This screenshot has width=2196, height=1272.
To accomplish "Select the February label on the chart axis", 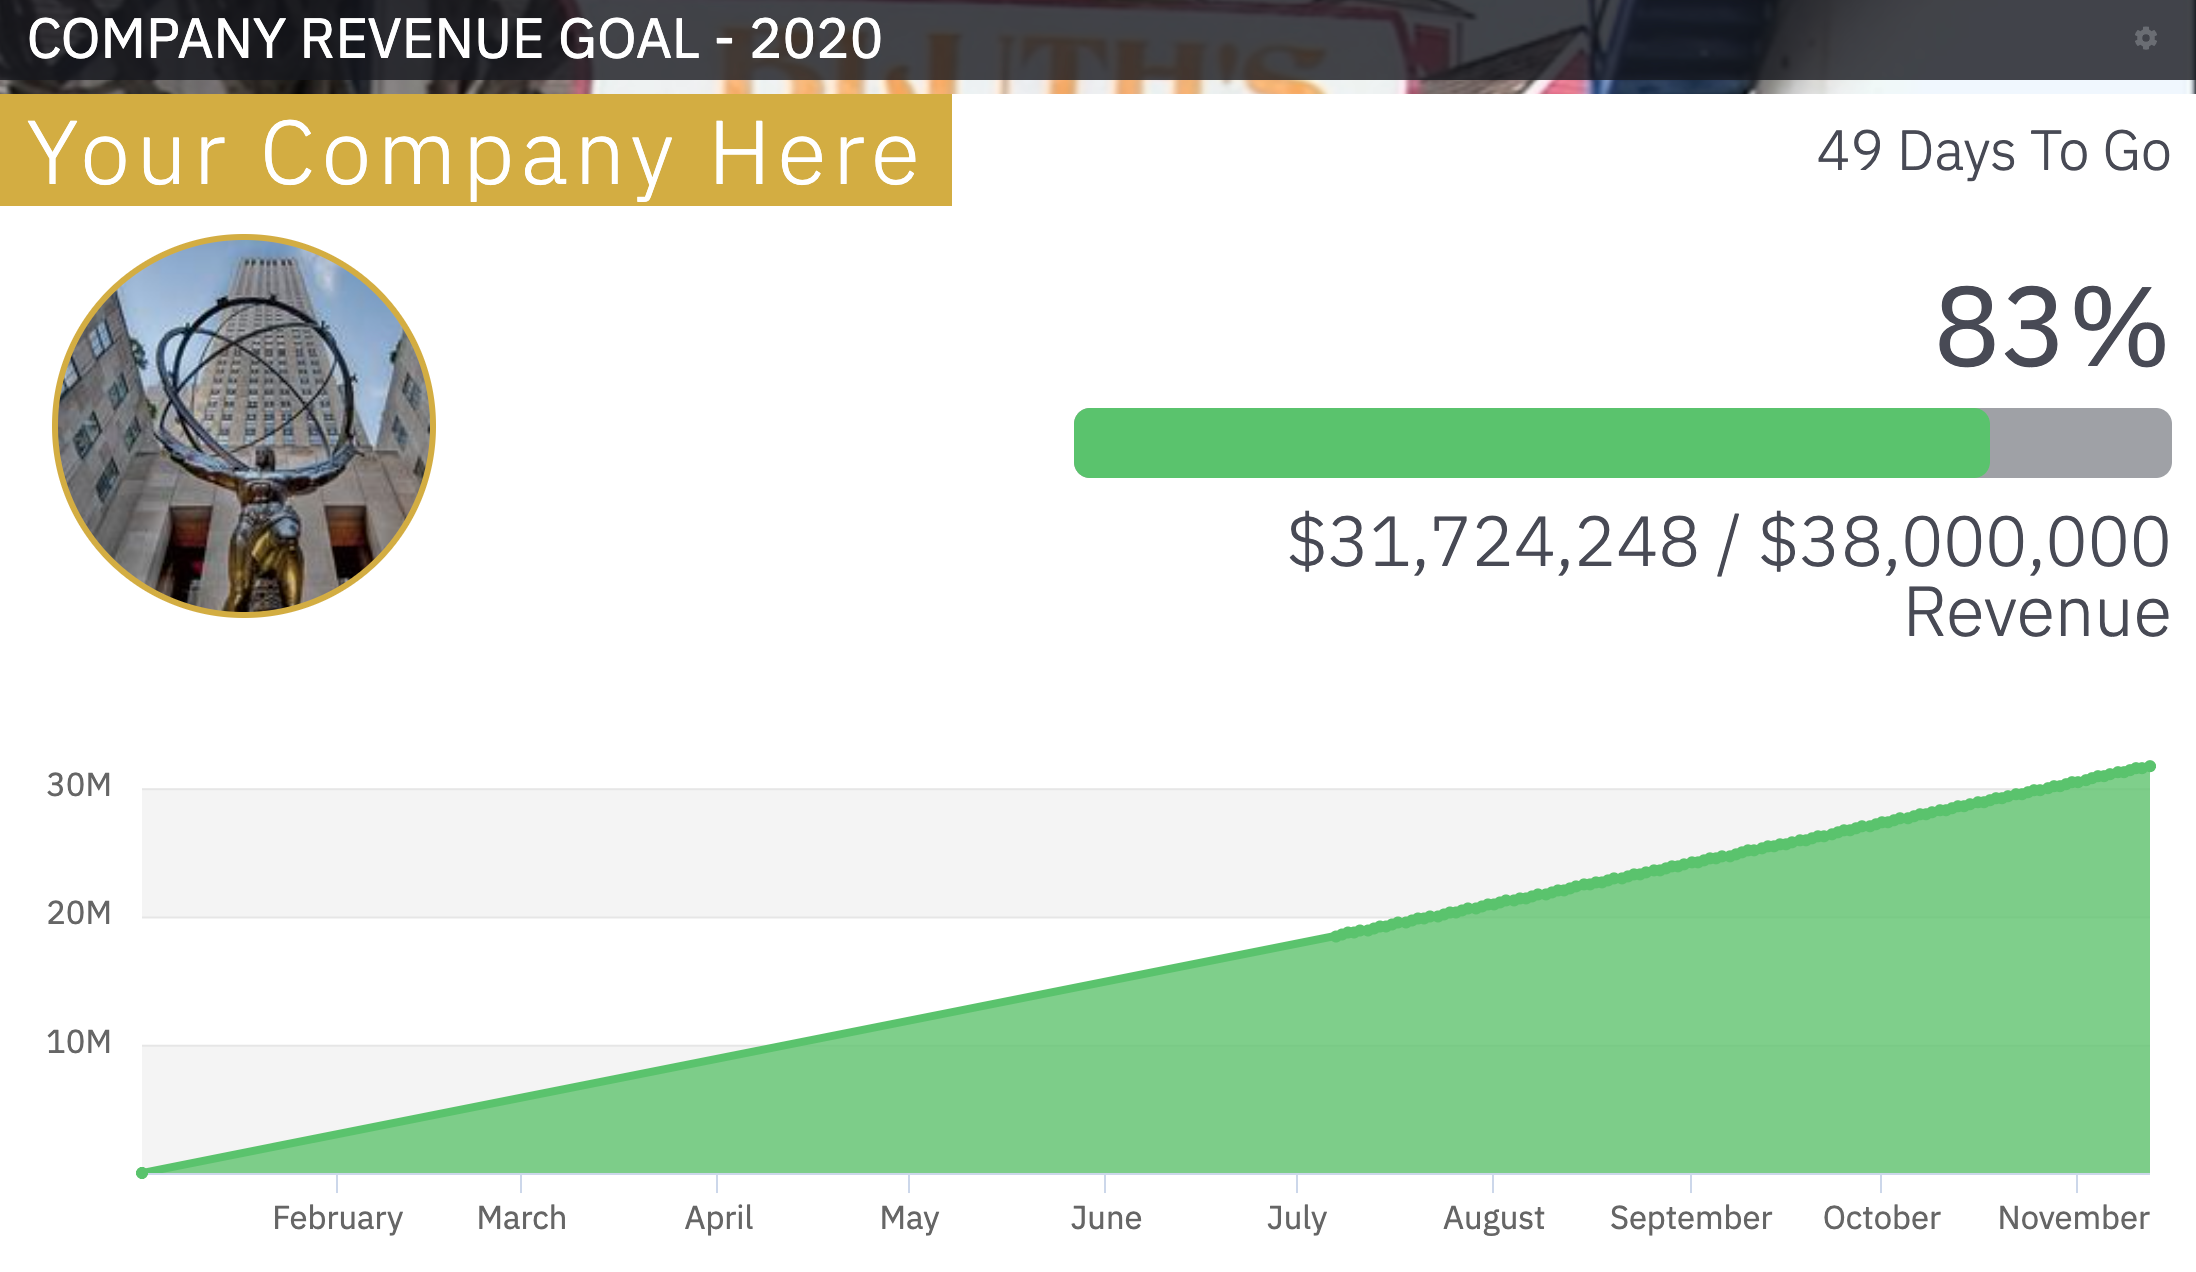I will [x=338, y=1218].
